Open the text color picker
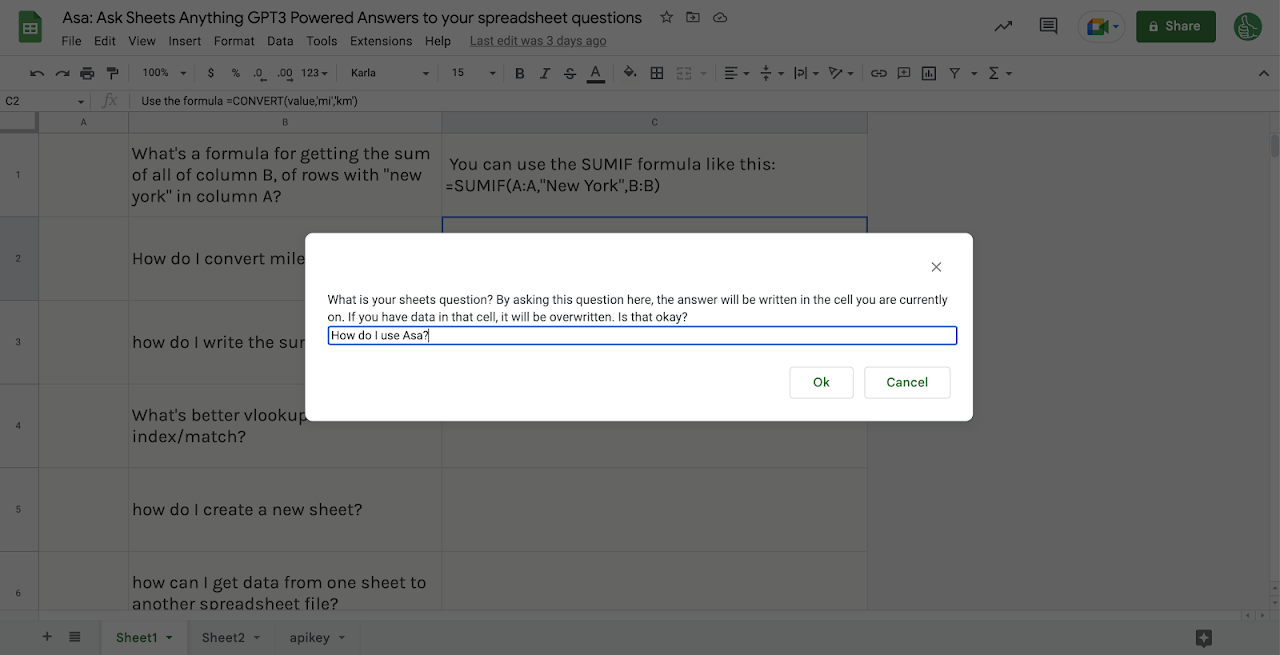1280x655 pixels. coord(595,73)
